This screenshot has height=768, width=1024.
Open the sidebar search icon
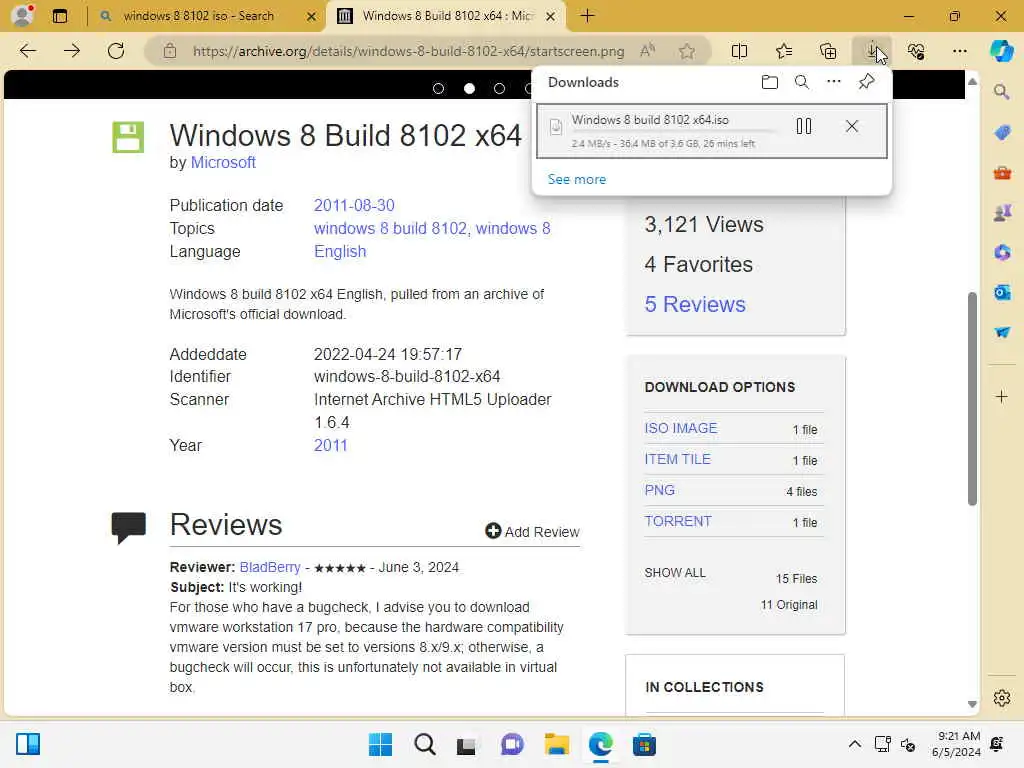(x=1002, y=92)
